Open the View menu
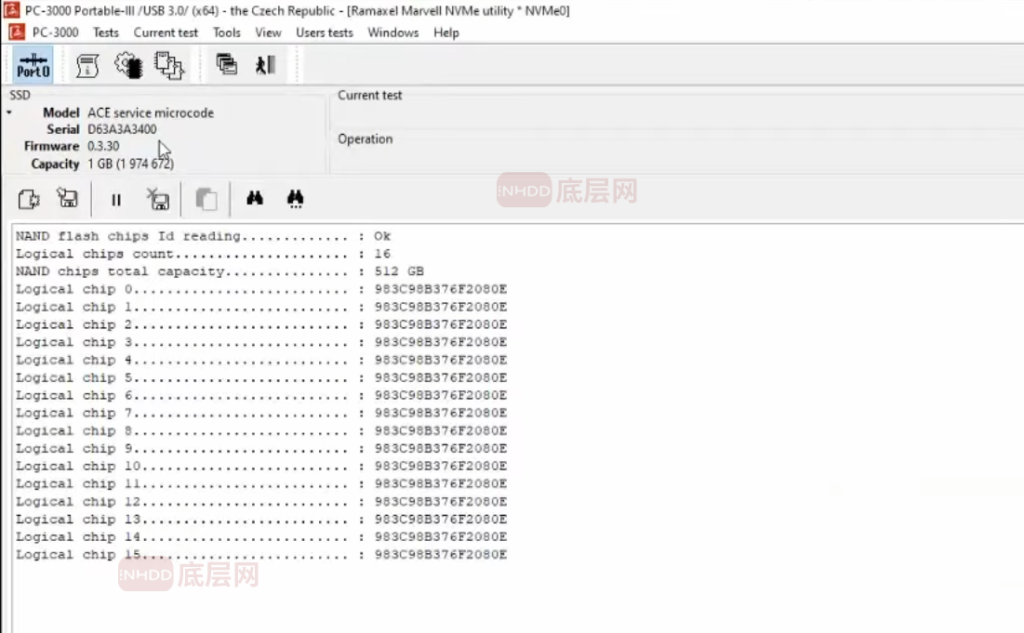Screen dimensions: 1024x633 268,33
